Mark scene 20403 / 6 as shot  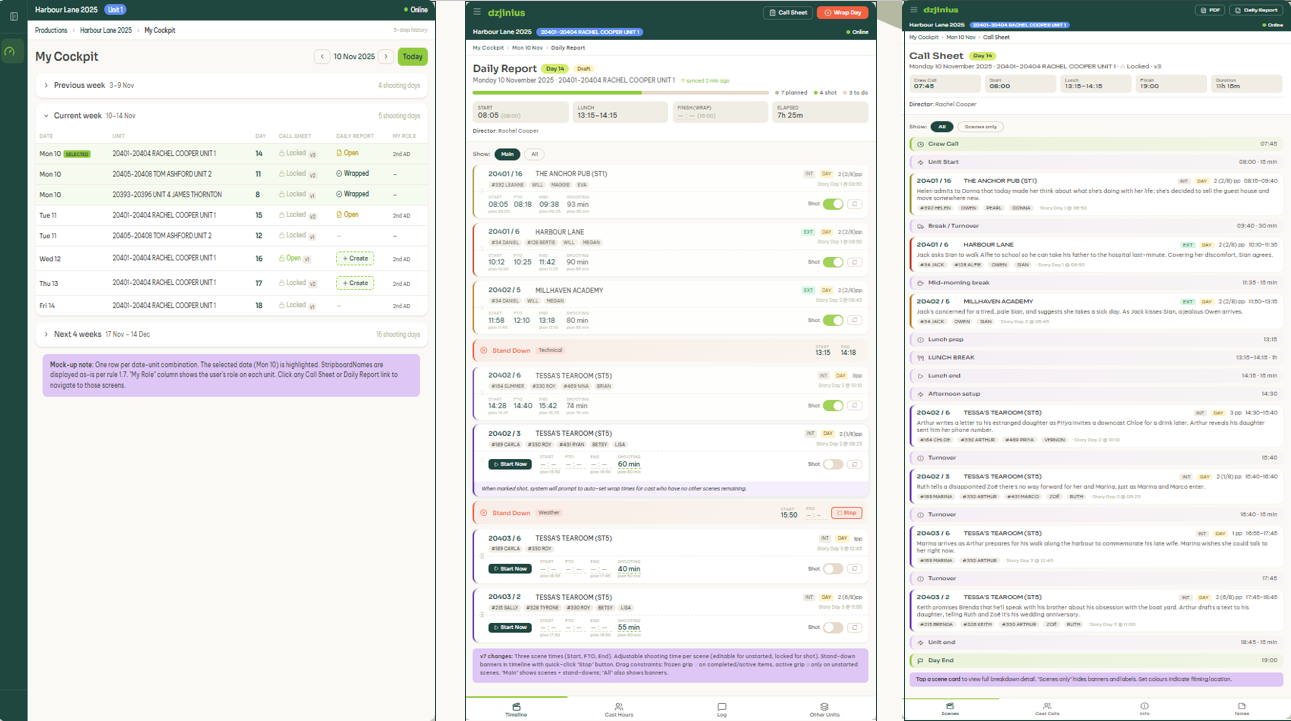point(833,568)
